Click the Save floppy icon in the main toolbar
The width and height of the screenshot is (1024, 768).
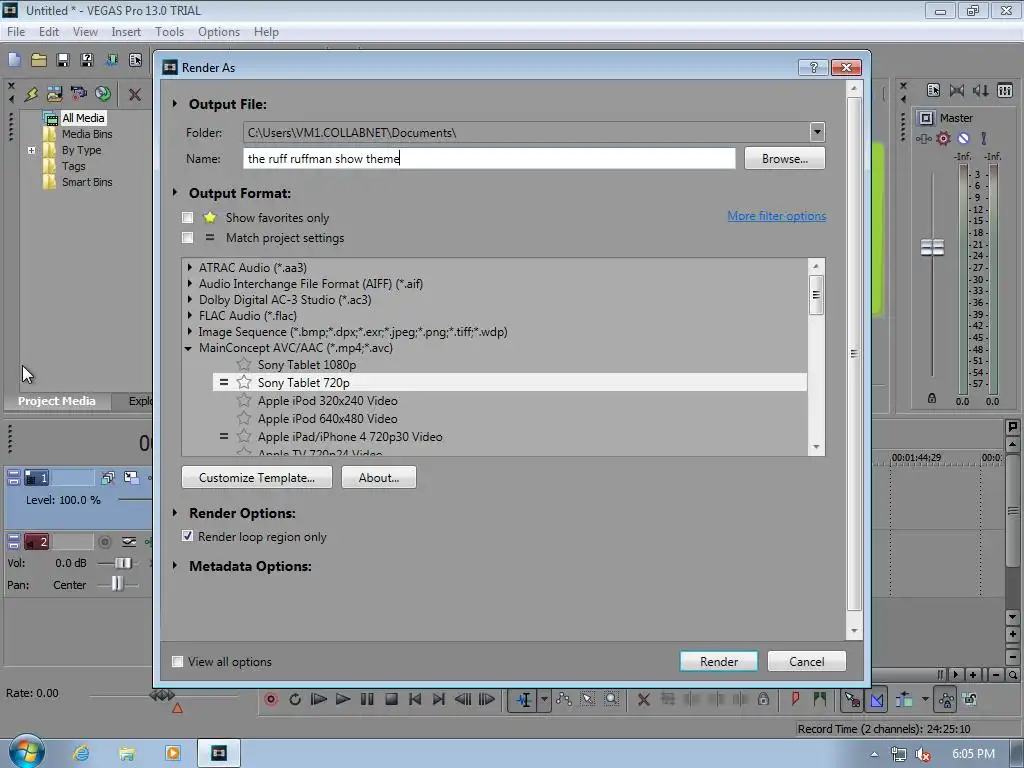(63, 60)
